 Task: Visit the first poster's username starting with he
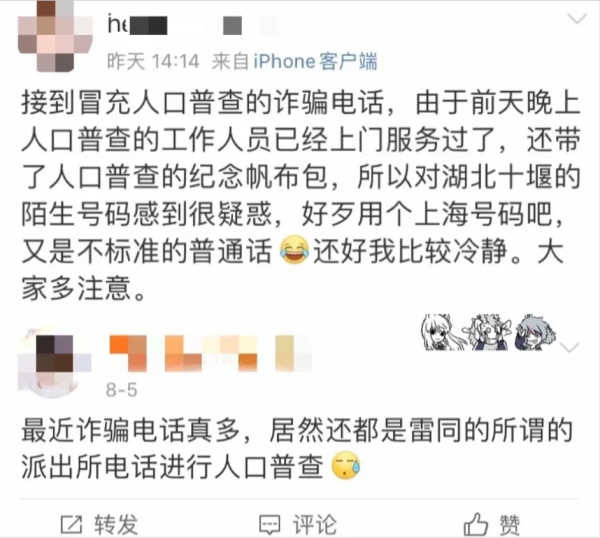[x=137, y=25]
